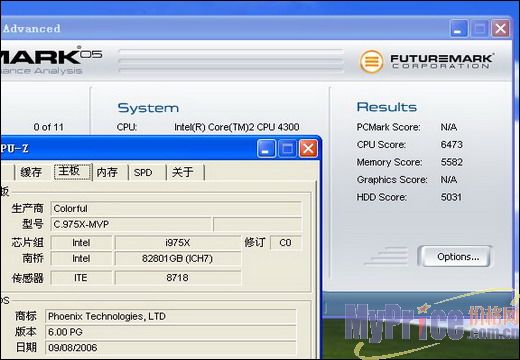Click the Graphics Score label
The height and width of the screenshot is (360, 520).
[392, 180]
